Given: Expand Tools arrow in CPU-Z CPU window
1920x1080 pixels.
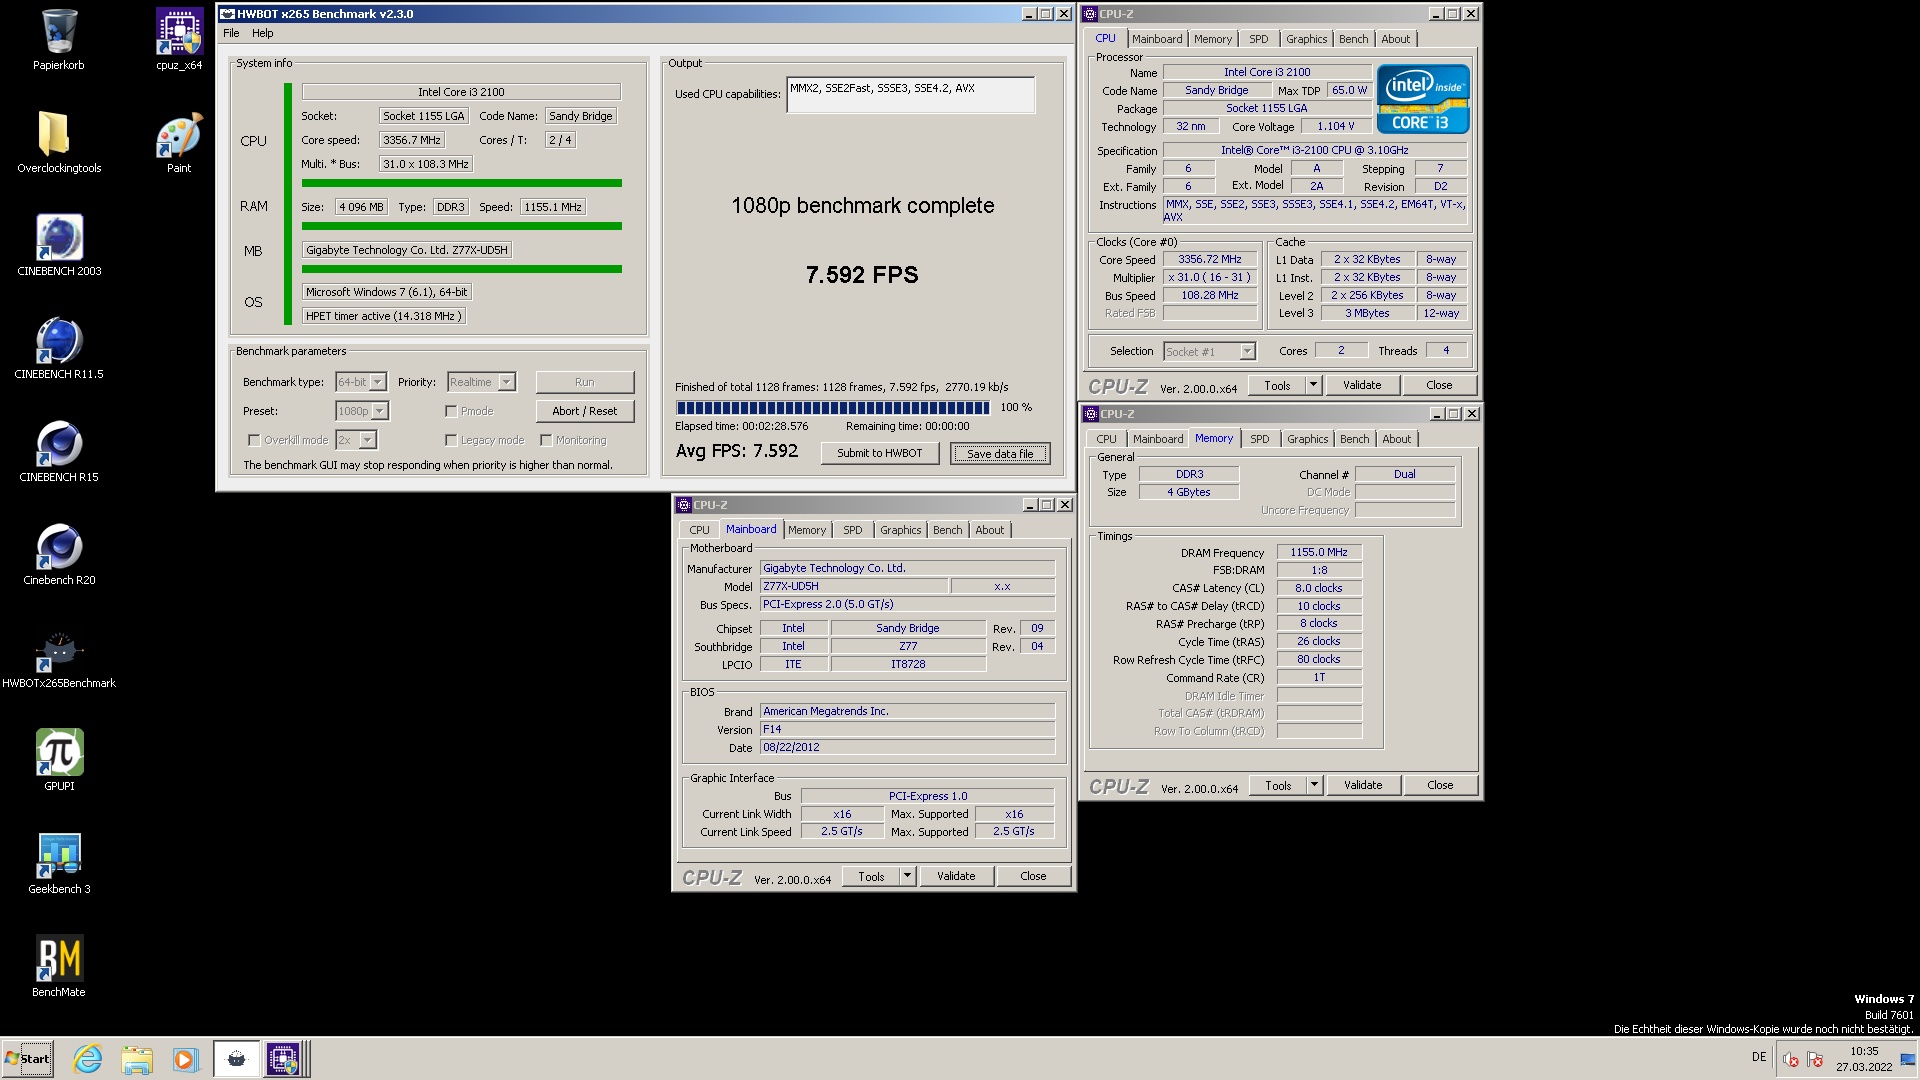Looking at the screenshot, I should click(x=1313, y=385).
